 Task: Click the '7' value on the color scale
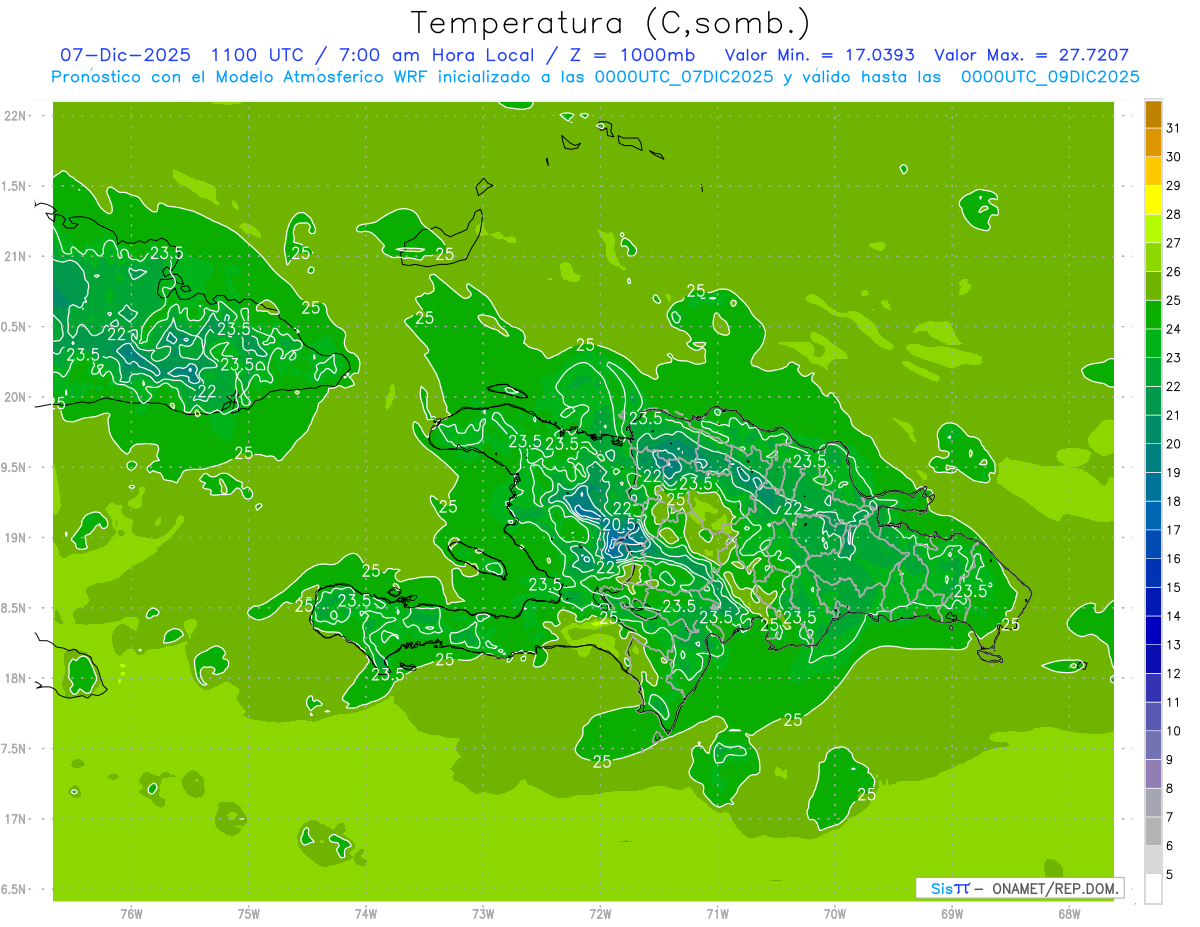coord(1170,818)
